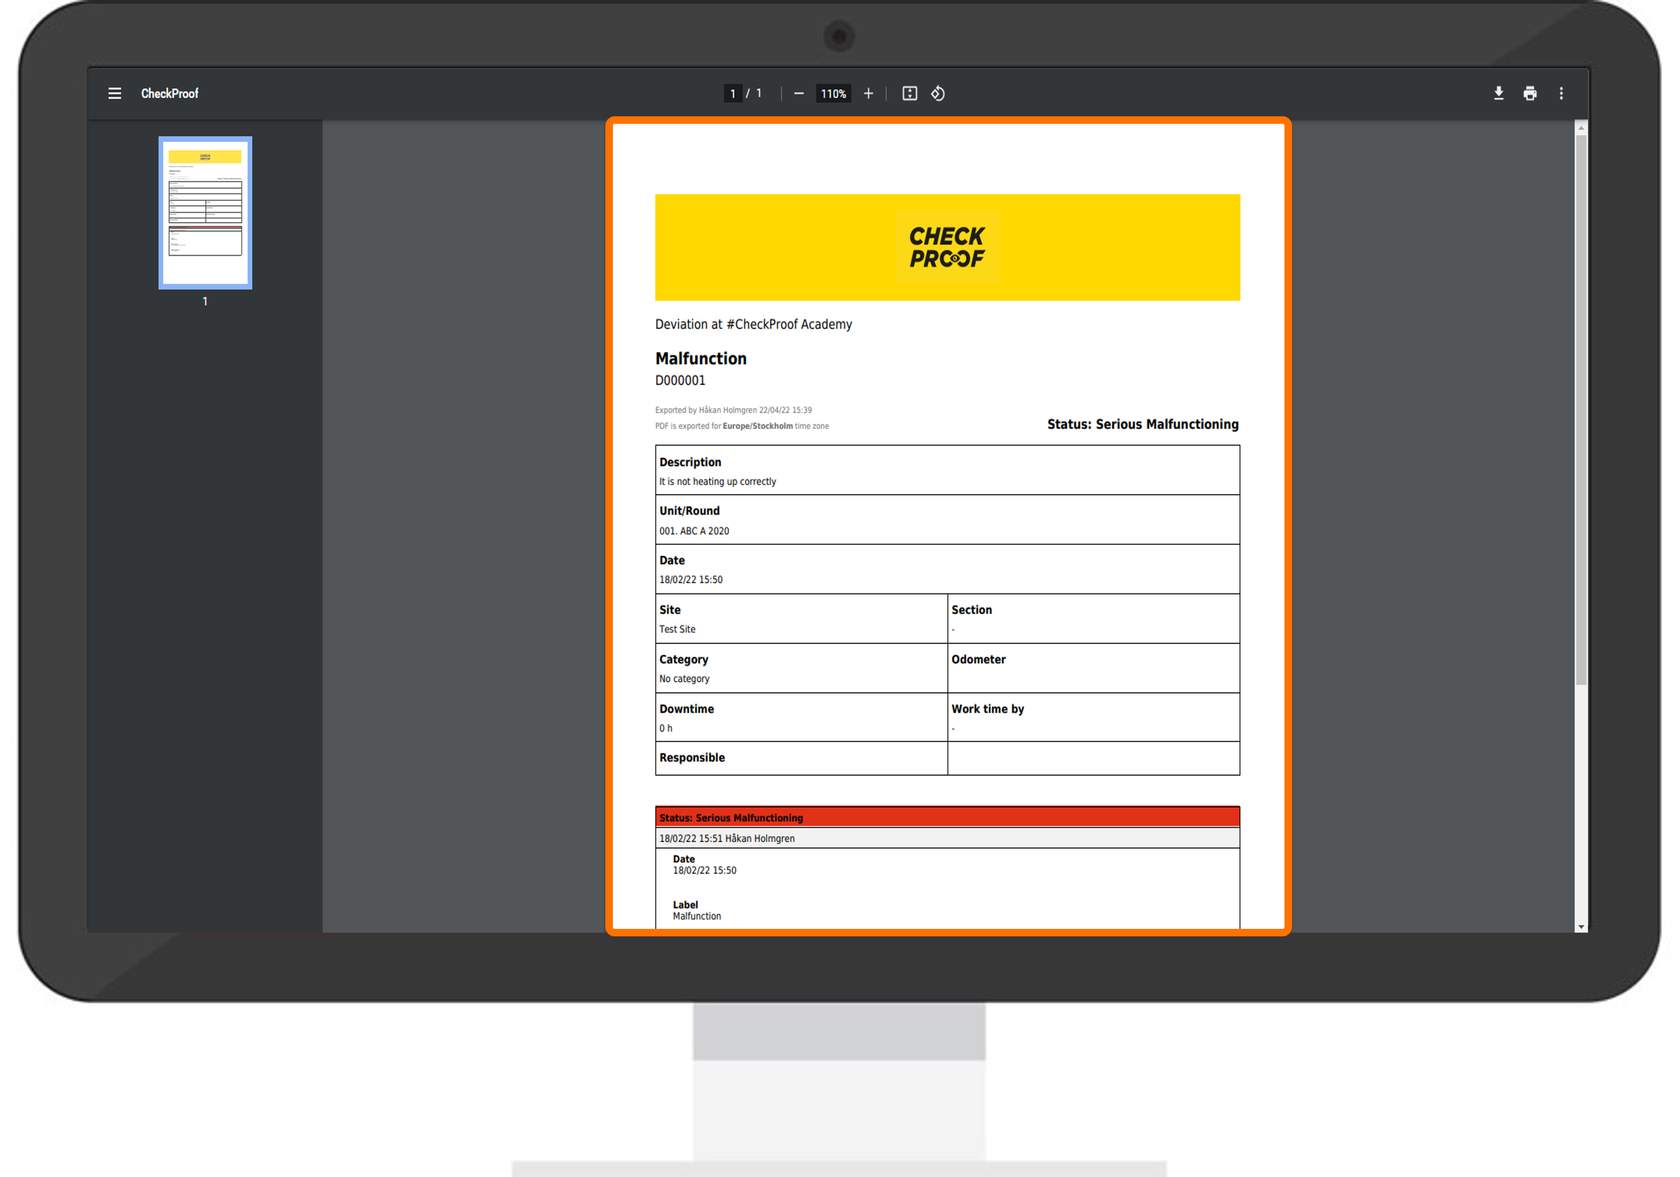Viewport: 1680px width, 1177px height.
Task: Print the document using the printer icon
Action: point(1530,93)
